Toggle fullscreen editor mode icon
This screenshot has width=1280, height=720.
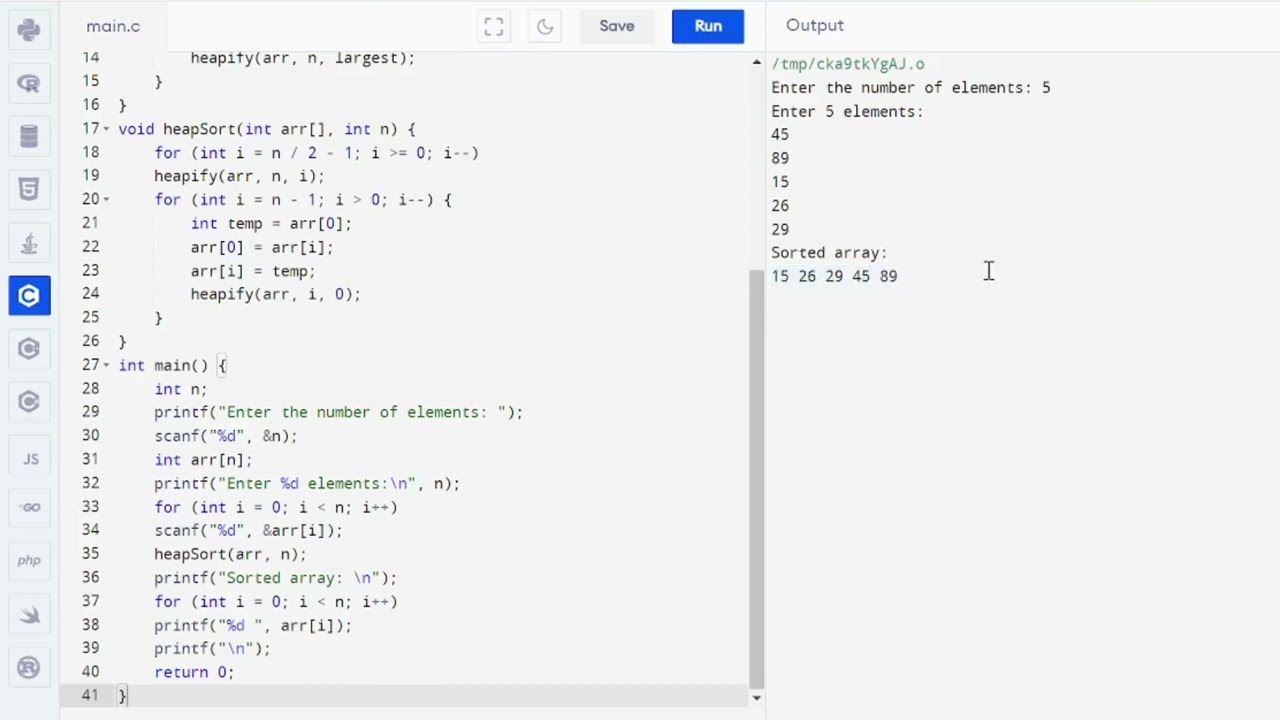click(x=494, y=27)
